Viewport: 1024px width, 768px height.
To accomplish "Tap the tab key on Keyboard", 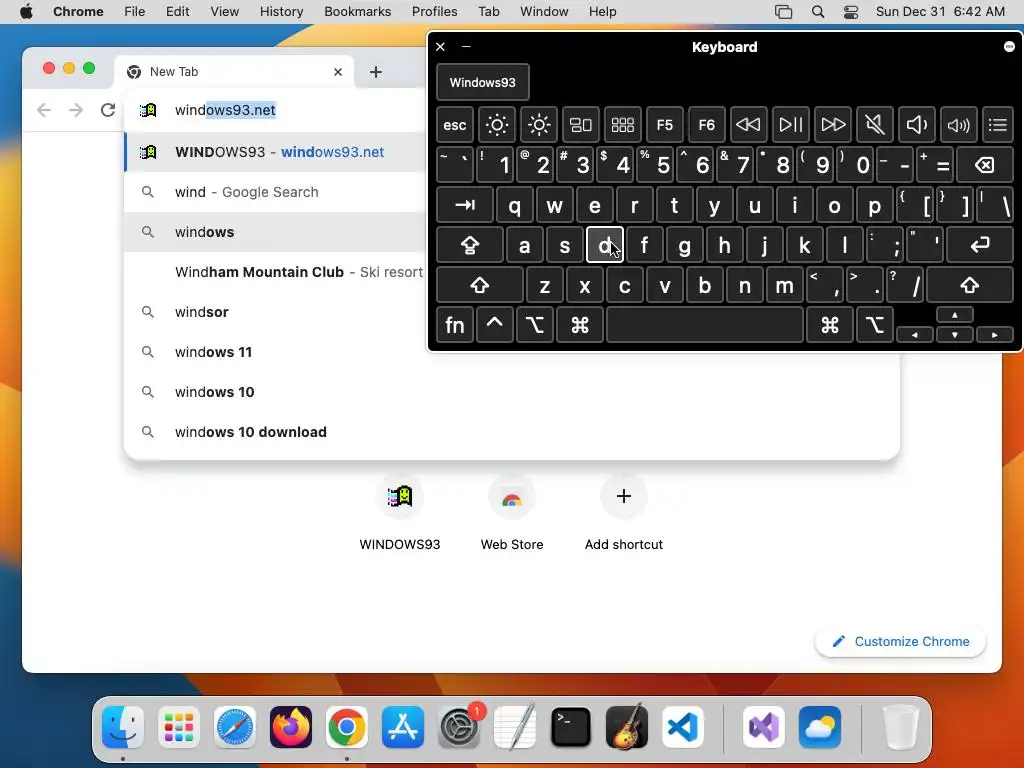I will point(465,206).
